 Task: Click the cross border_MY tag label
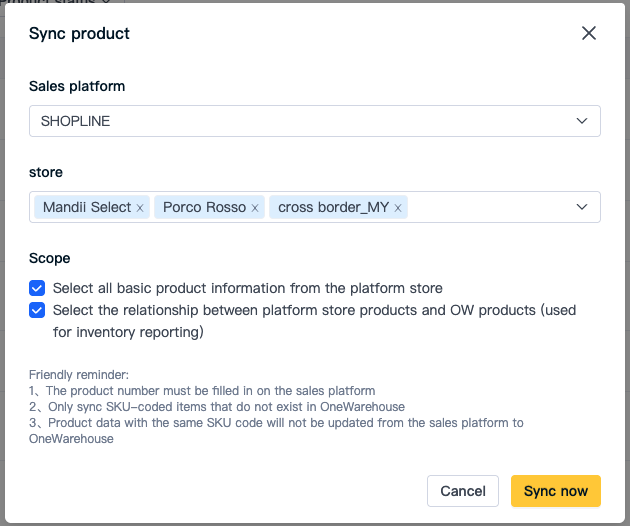[x=333, y=207]
